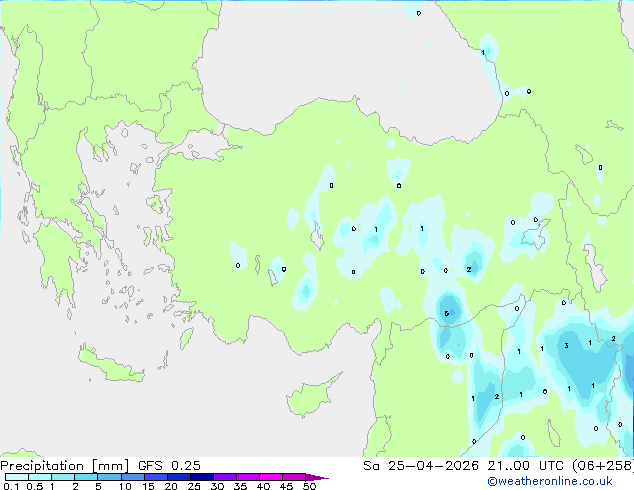Click legend tick label '50'
This screenshot has height=490, width=634.
(309, 486)
